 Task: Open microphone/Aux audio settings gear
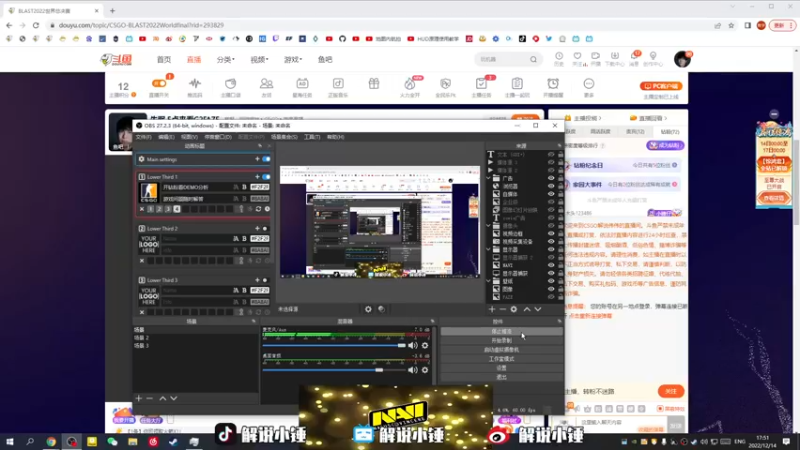[424, 345]
